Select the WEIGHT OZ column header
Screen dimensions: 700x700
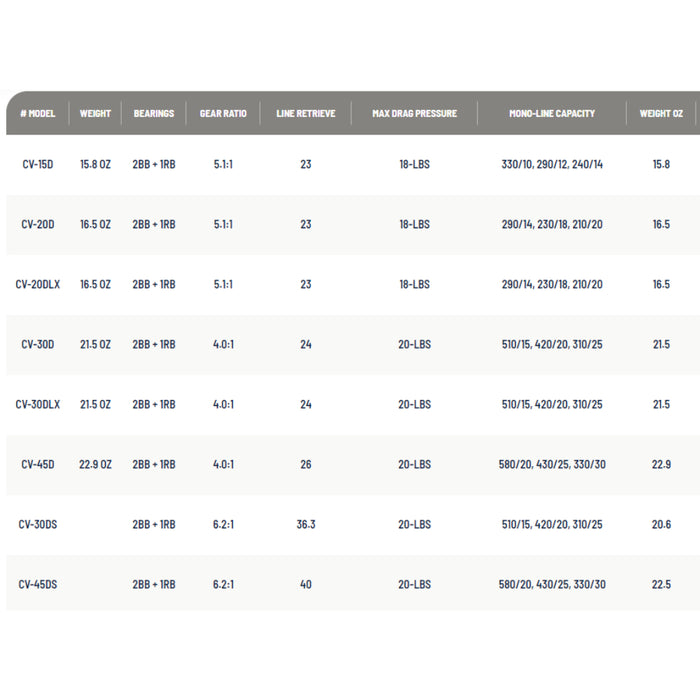point(661,113)
